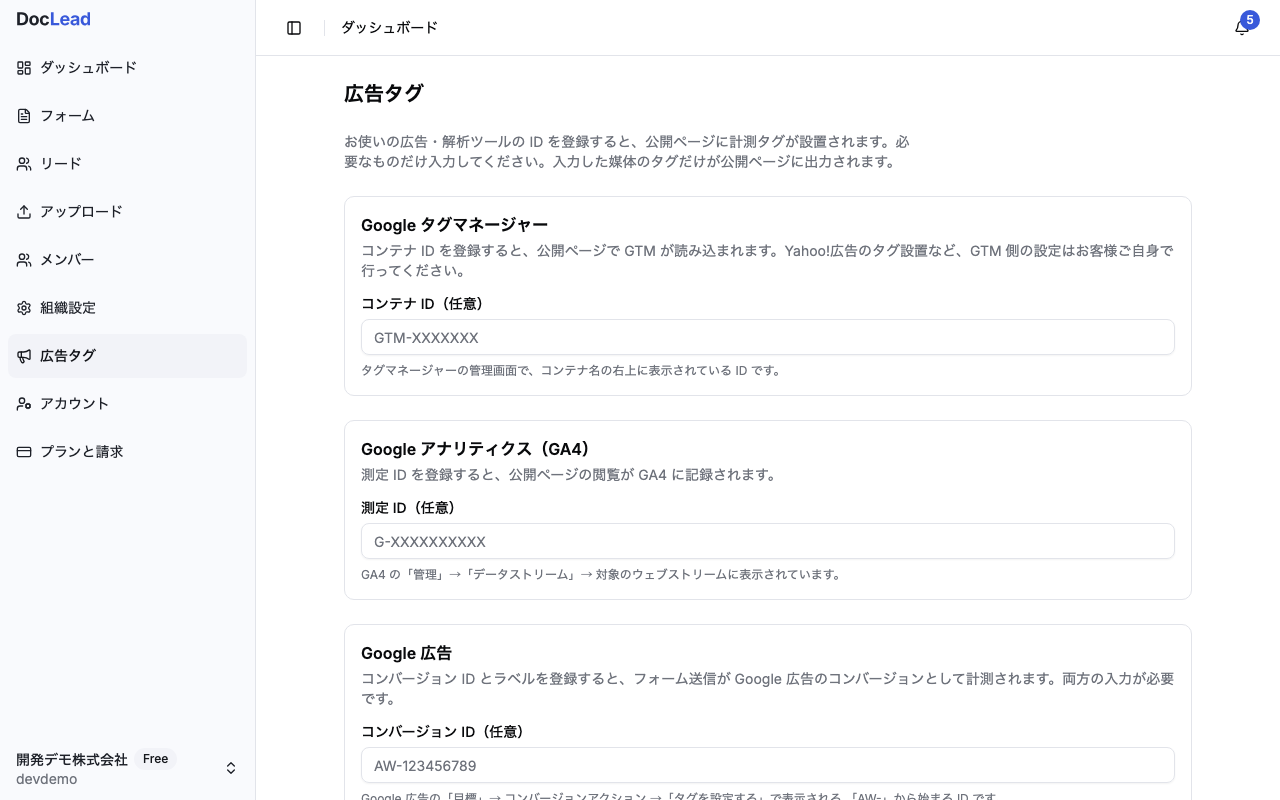
Task: Click the 広告タグ megaphone icon
Action: click(x=24, y=356)
